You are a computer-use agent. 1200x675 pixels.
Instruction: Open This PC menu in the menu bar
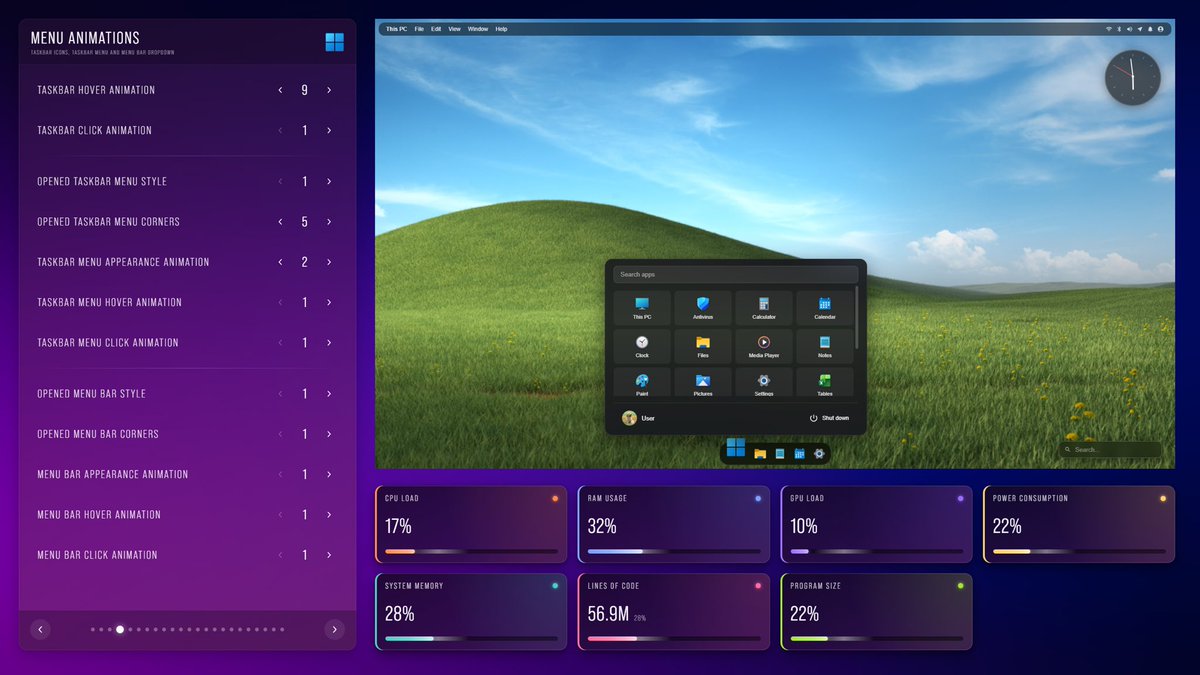[397, 29]
